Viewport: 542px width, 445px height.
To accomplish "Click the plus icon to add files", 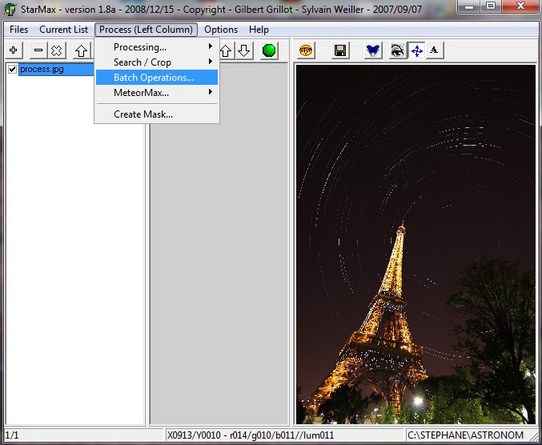I will [14, 50].
